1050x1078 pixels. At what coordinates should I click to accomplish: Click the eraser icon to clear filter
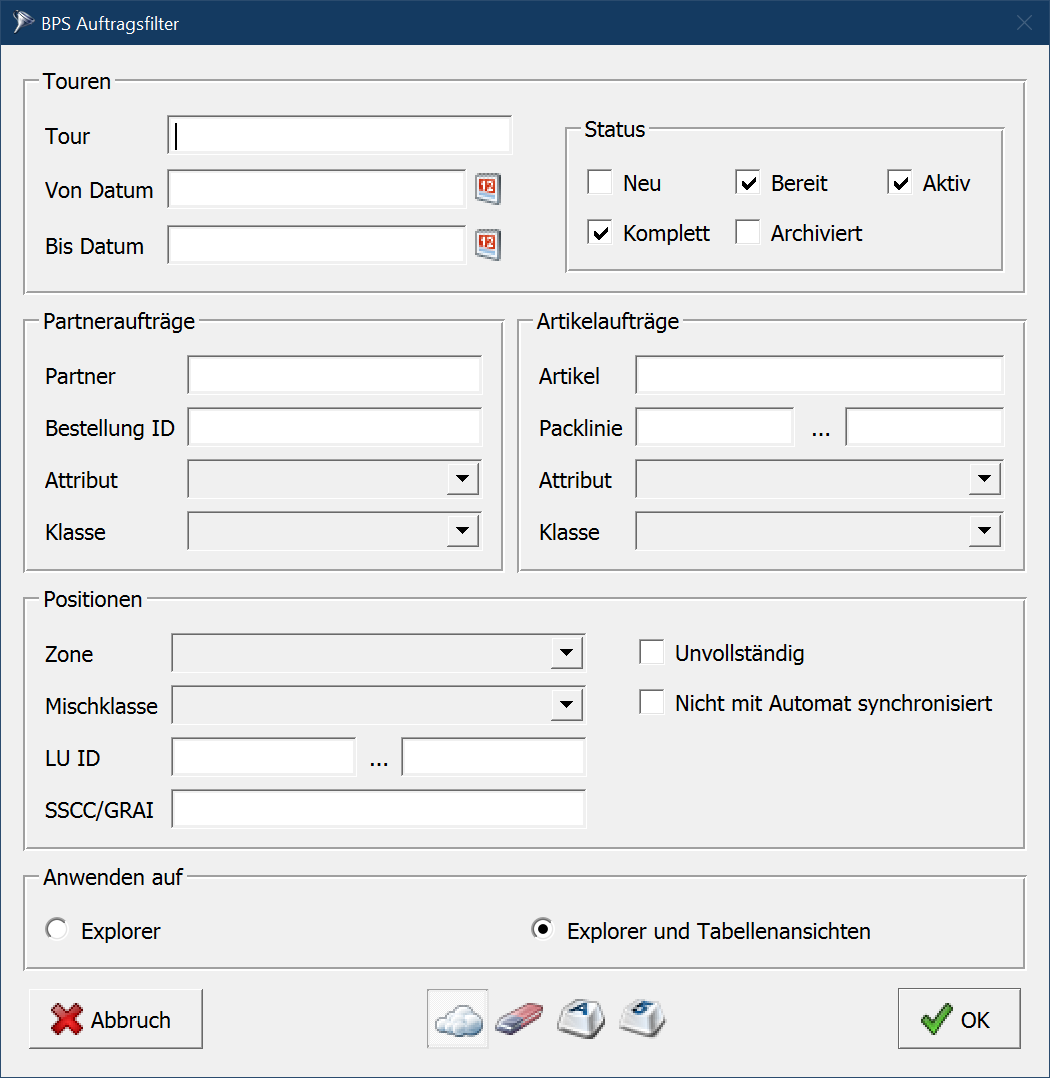pyautogui.click(x=519, y=1020)
